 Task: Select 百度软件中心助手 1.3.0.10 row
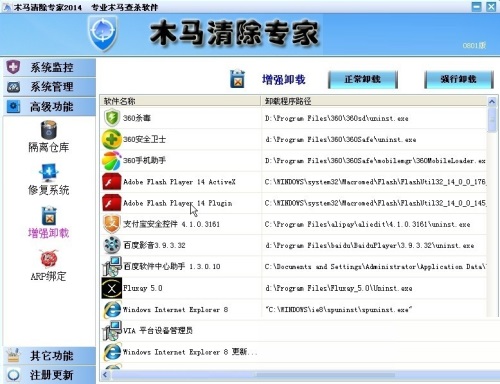293,266
